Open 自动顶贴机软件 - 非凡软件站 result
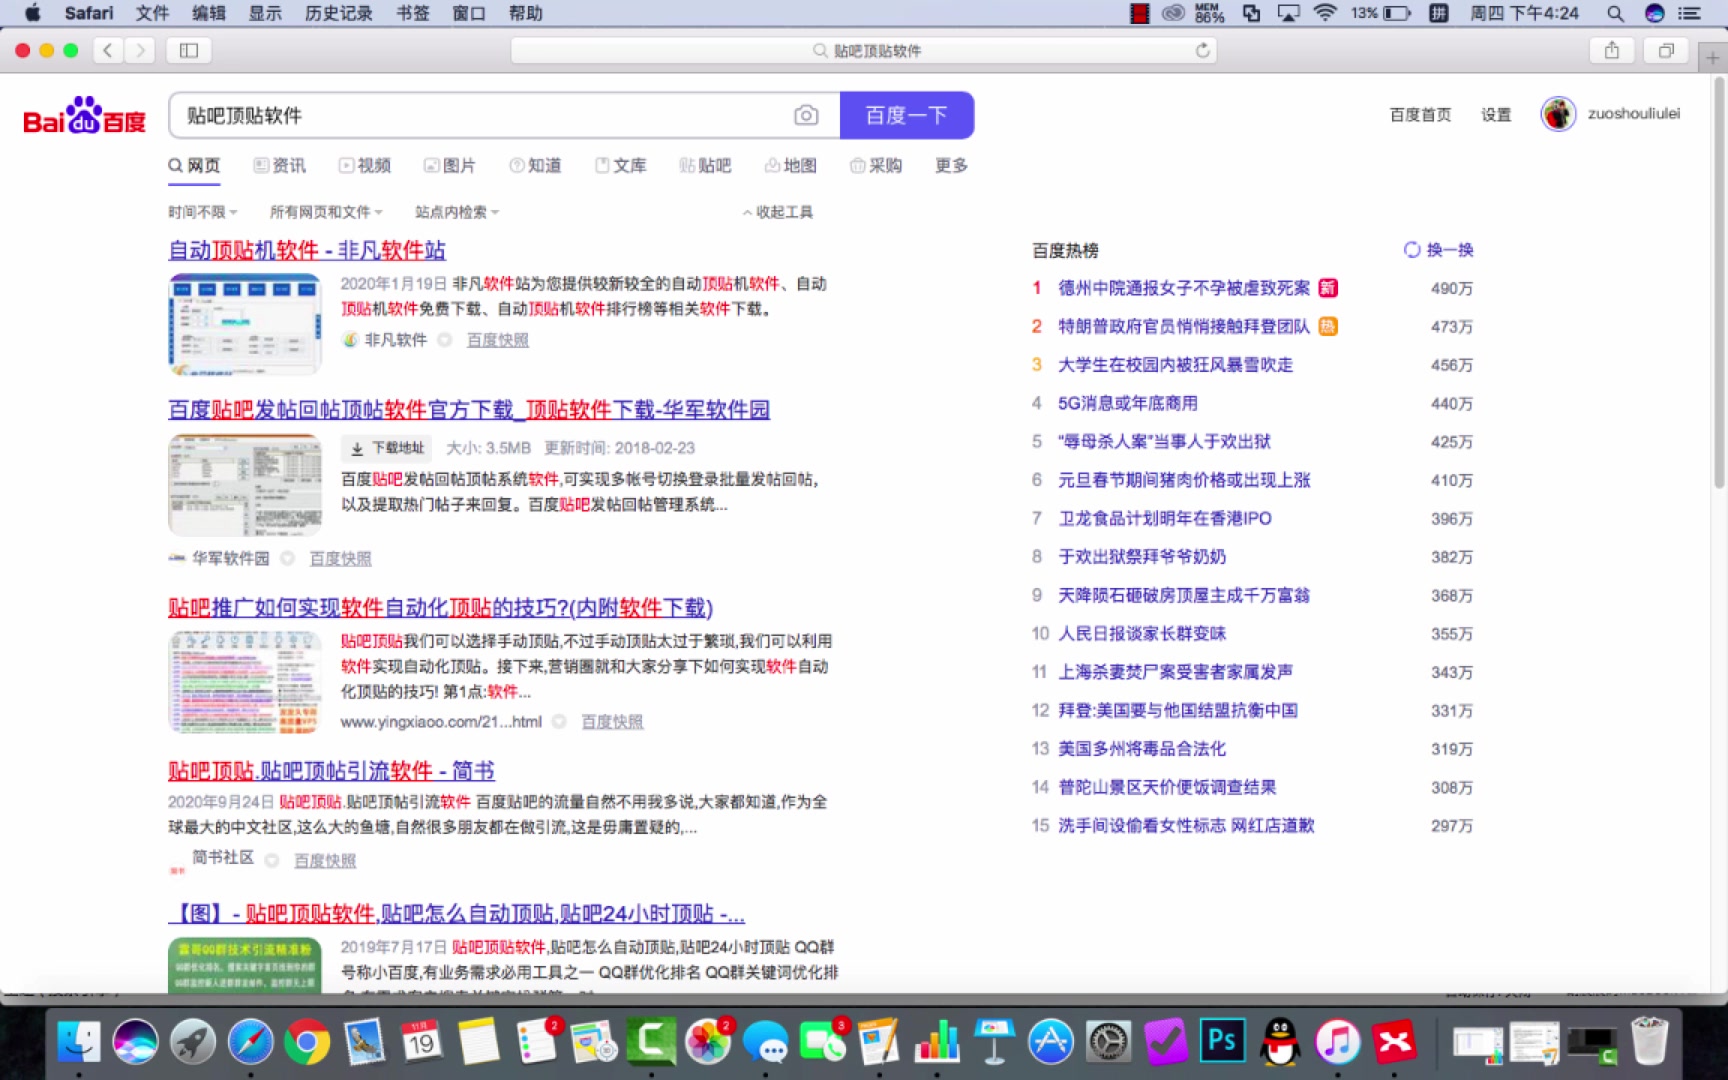Screen dimensions: 1728x1080 (307, 251)
